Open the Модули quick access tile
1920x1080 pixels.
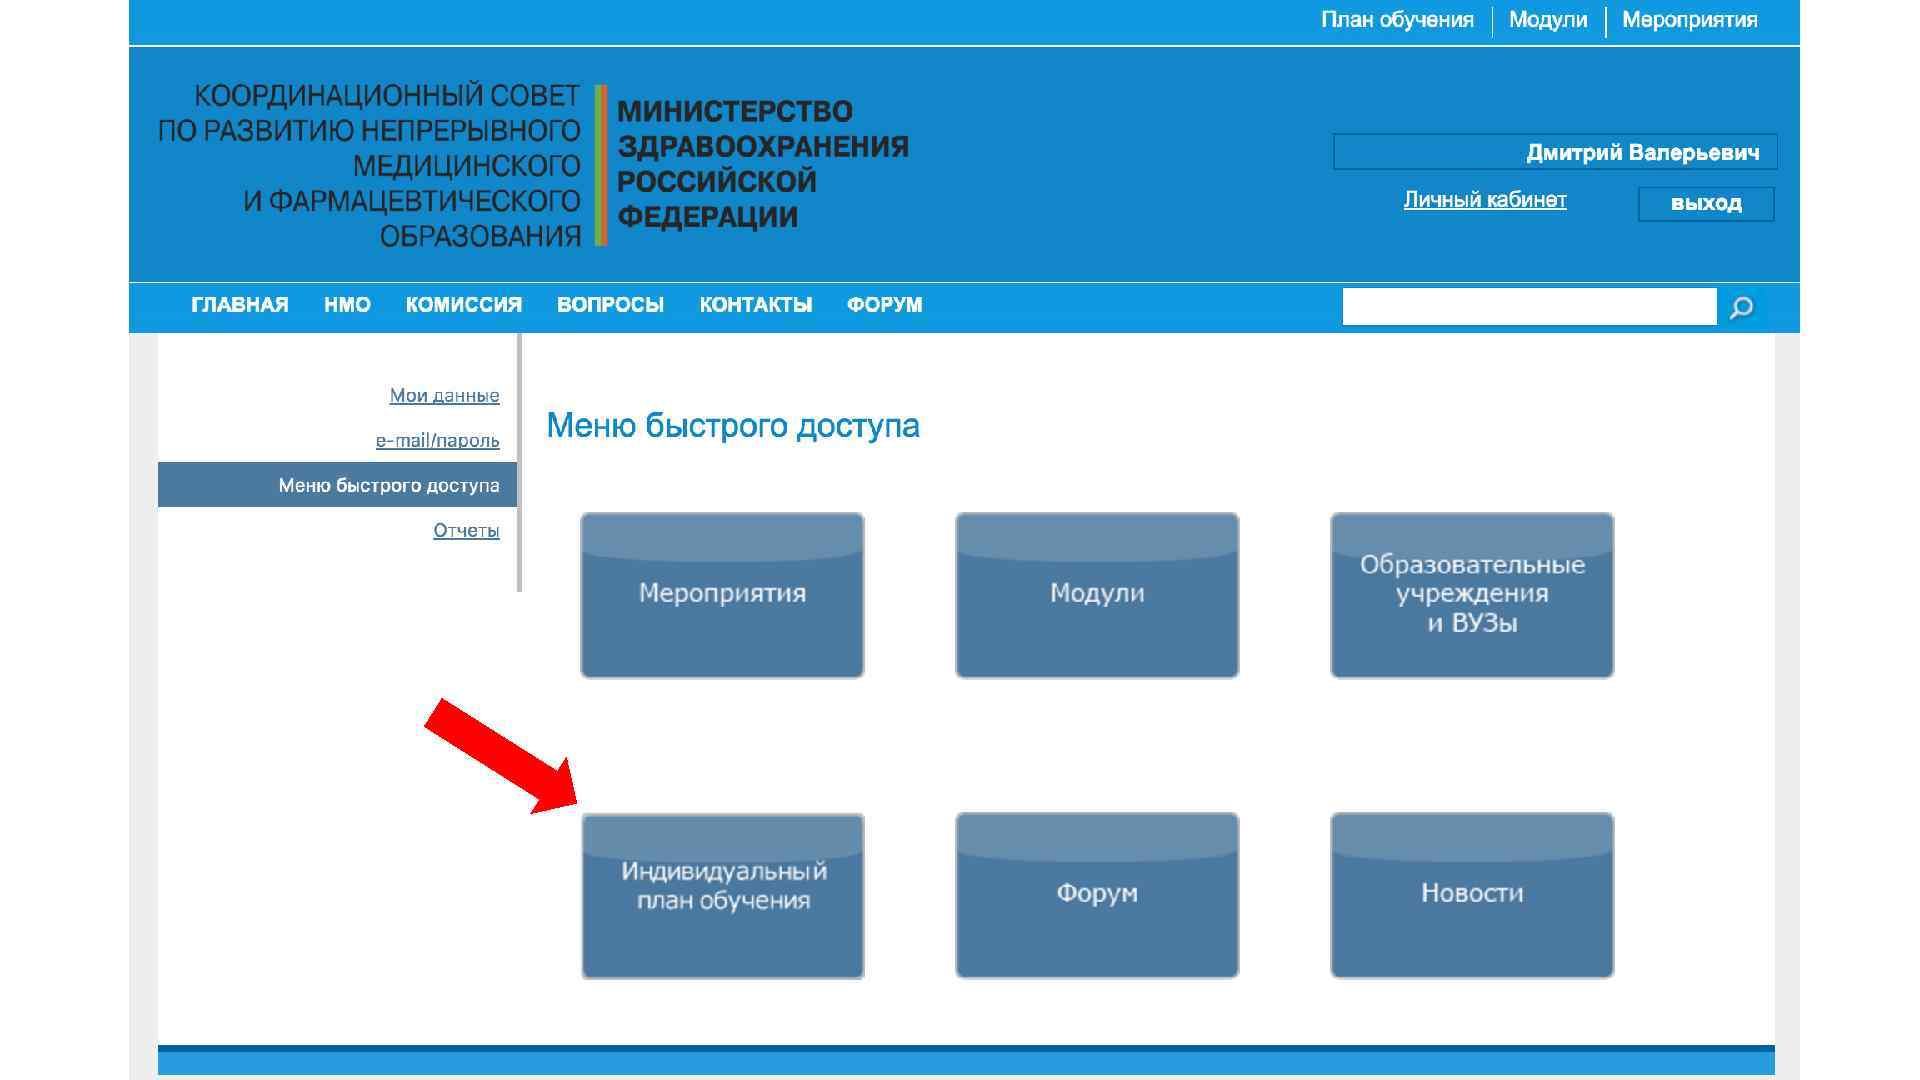1097,595
